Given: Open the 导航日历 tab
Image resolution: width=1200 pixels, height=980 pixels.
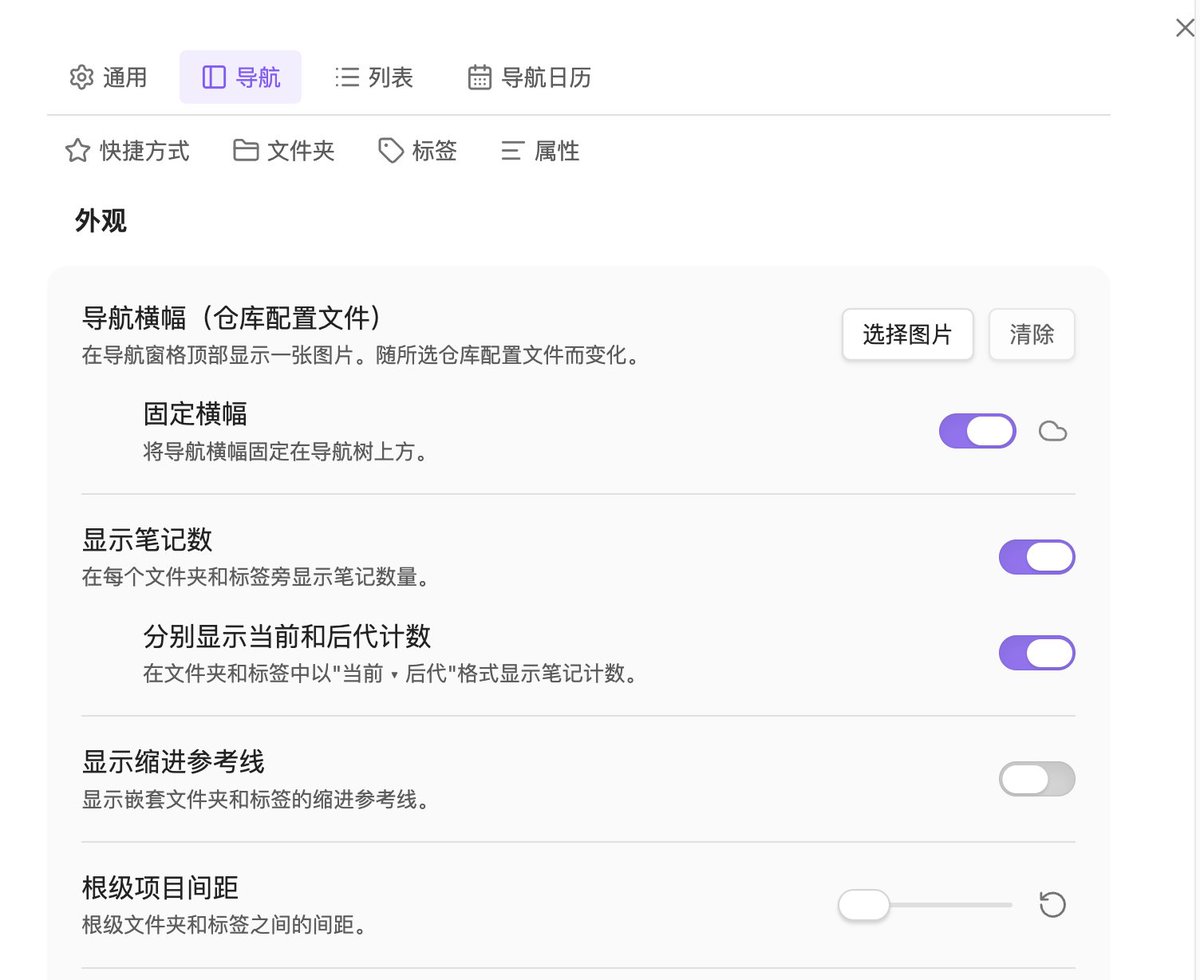Looking at the screenshot, I should [x=530, y=77].
